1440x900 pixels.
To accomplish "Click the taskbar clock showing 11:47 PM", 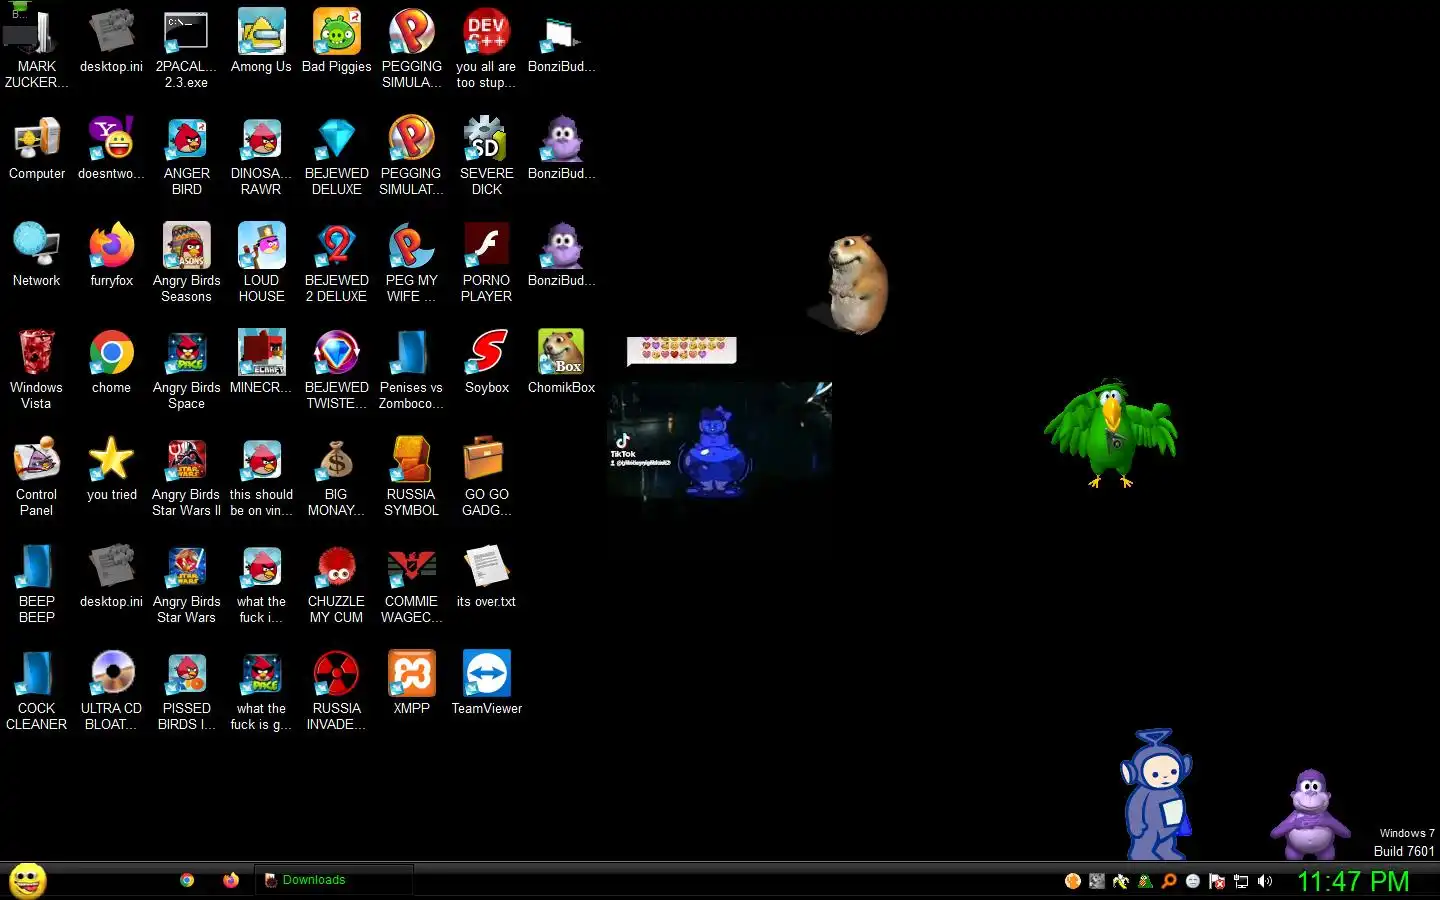I will coord(1353,881).
